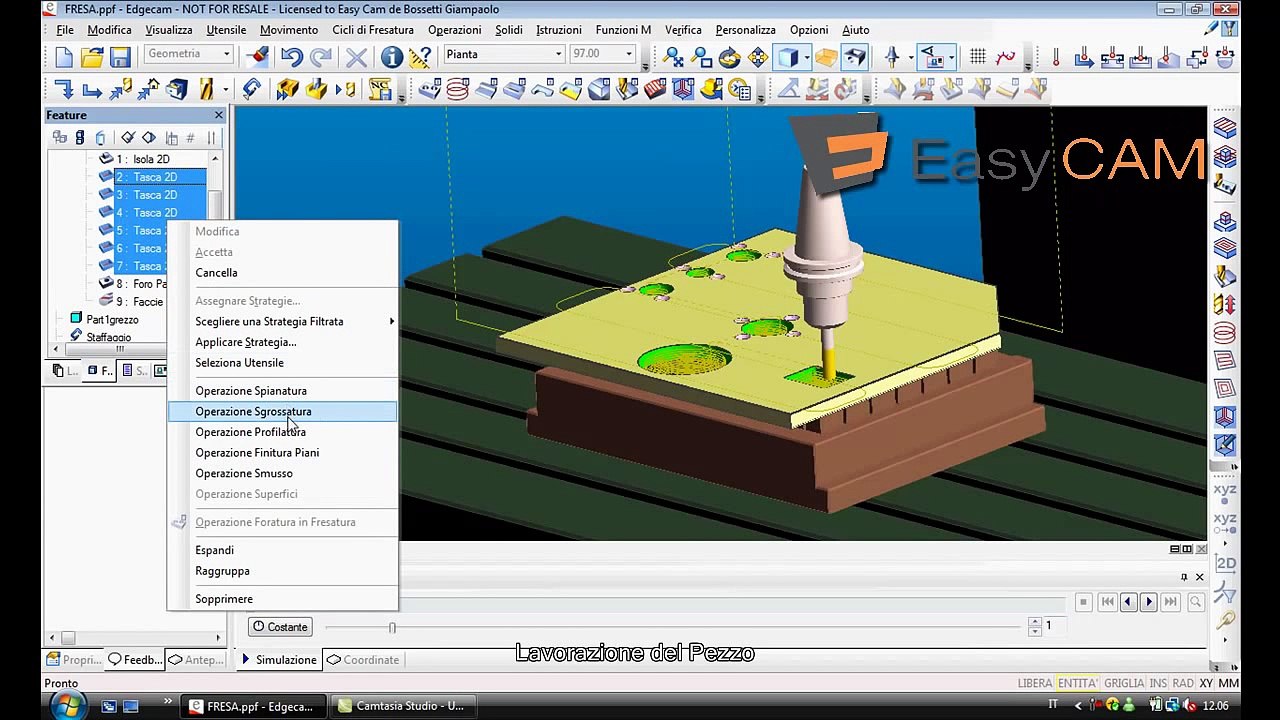Screen dimensions: 1280x720
Task: Expand Scegliere una Strategia Filtrata submenu
Action: (x=282, y=321)
